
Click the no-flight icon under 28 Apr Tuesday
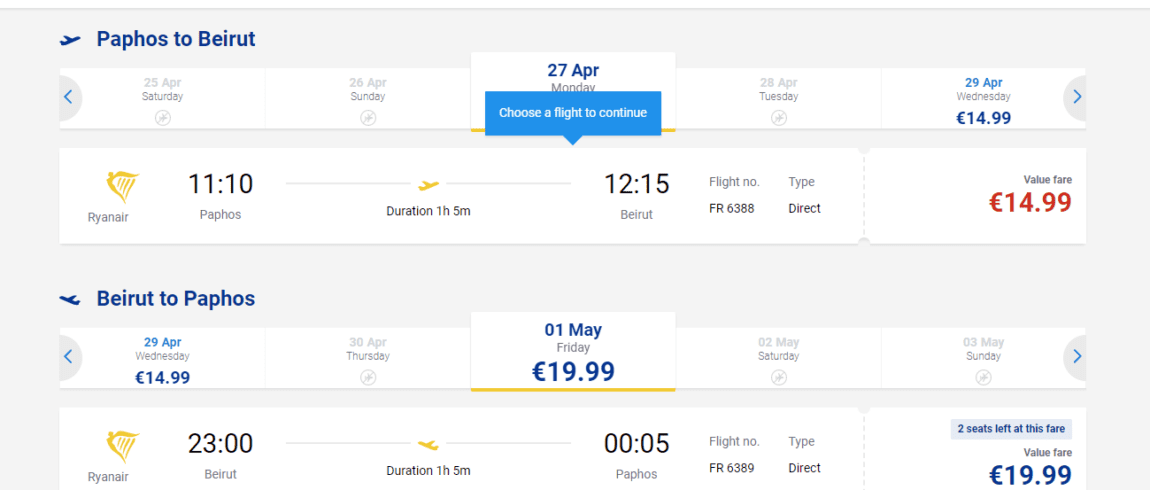pos(778,118)
